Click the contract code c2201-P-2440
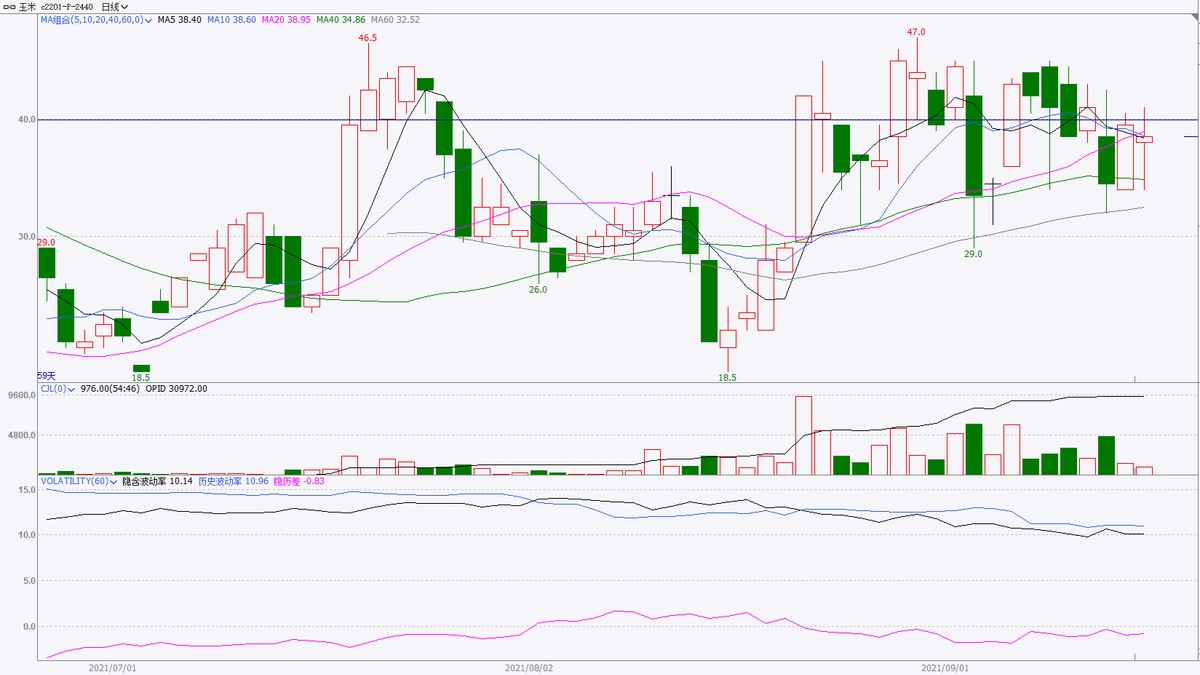 point(68,6)
